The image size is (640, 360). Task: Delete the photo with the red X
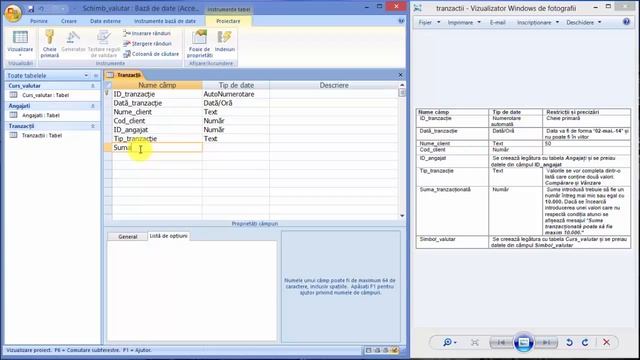(x=607, y=342)
